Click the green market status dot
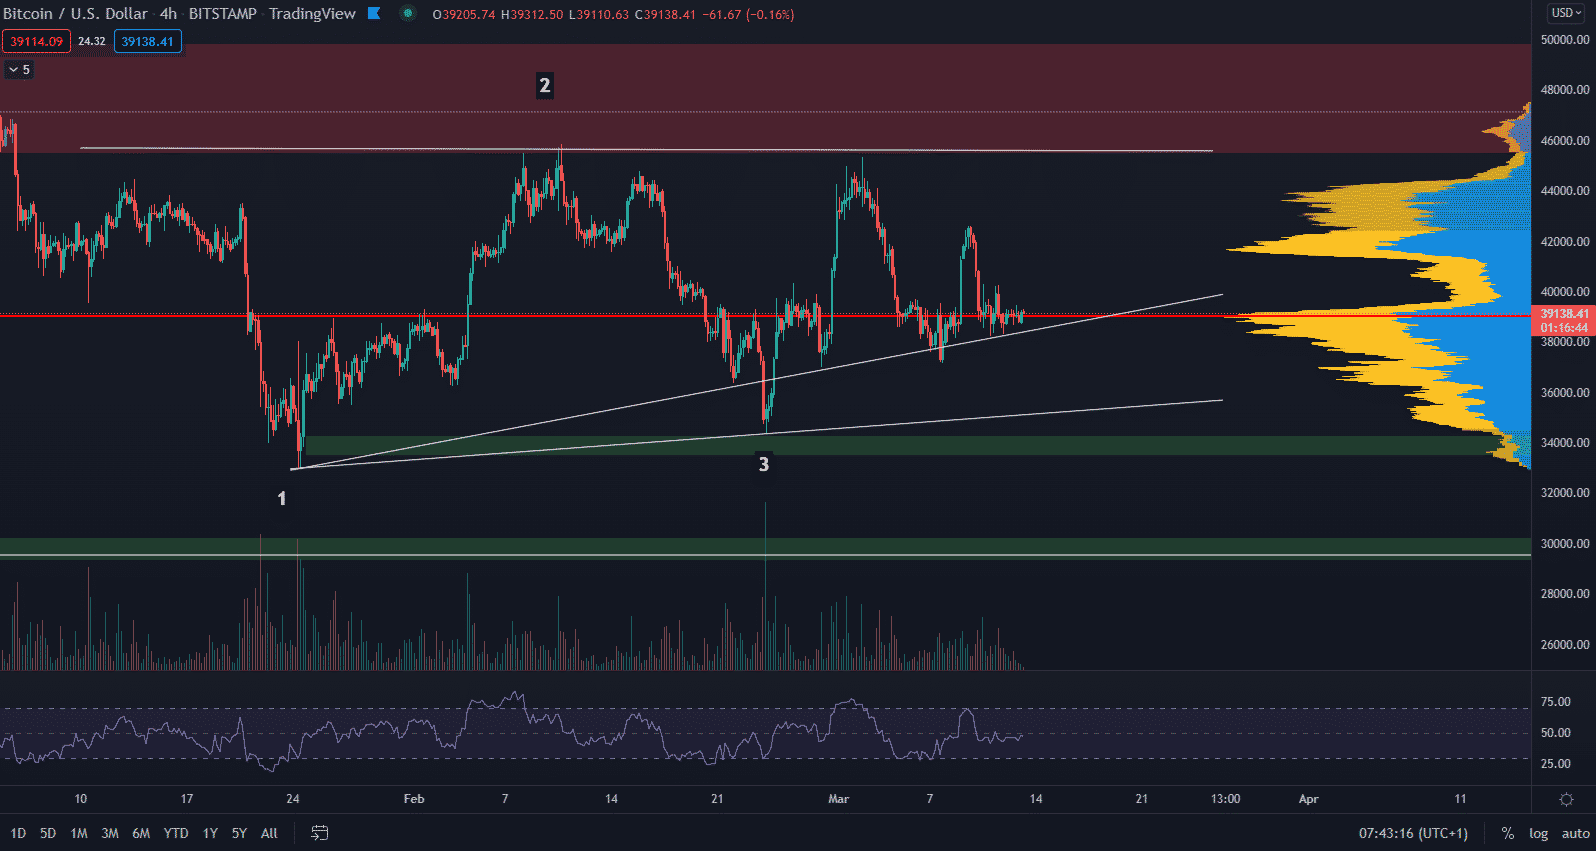Viewport: 1596px width, 851px height. 408,14
